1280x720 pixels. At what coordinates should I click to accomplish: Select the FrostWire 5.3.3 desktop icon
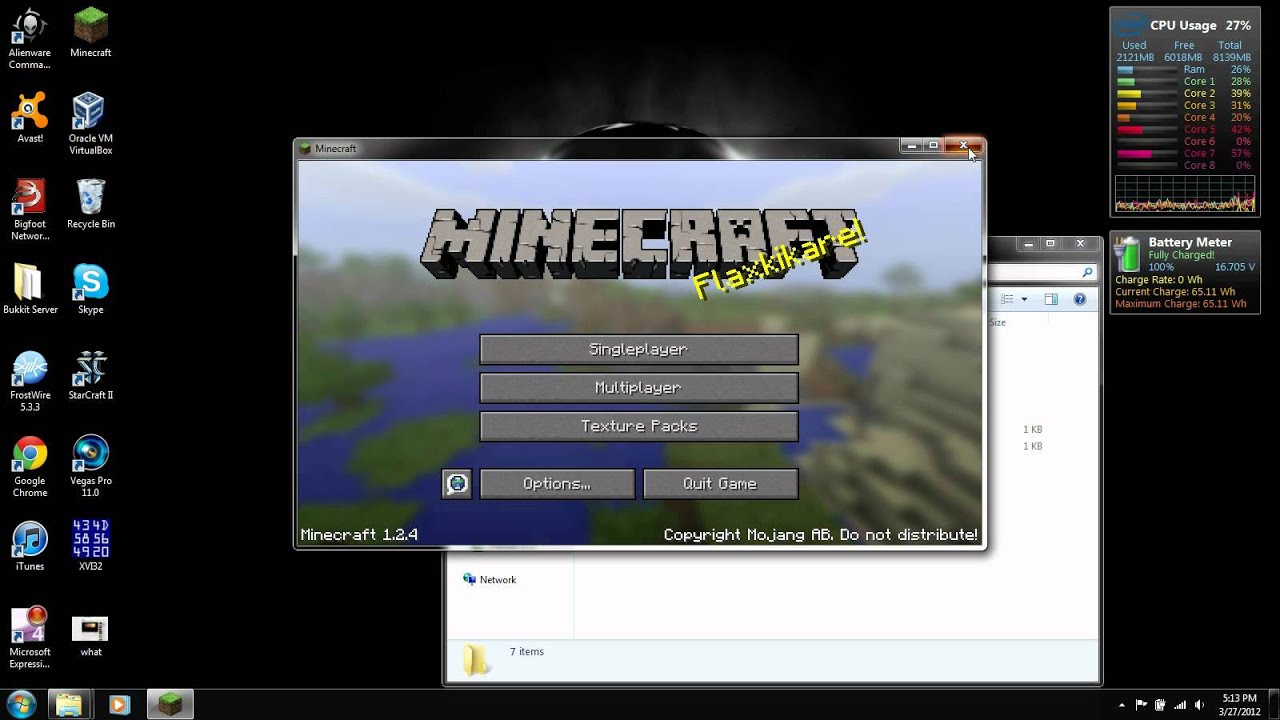[x=30, y=381]
